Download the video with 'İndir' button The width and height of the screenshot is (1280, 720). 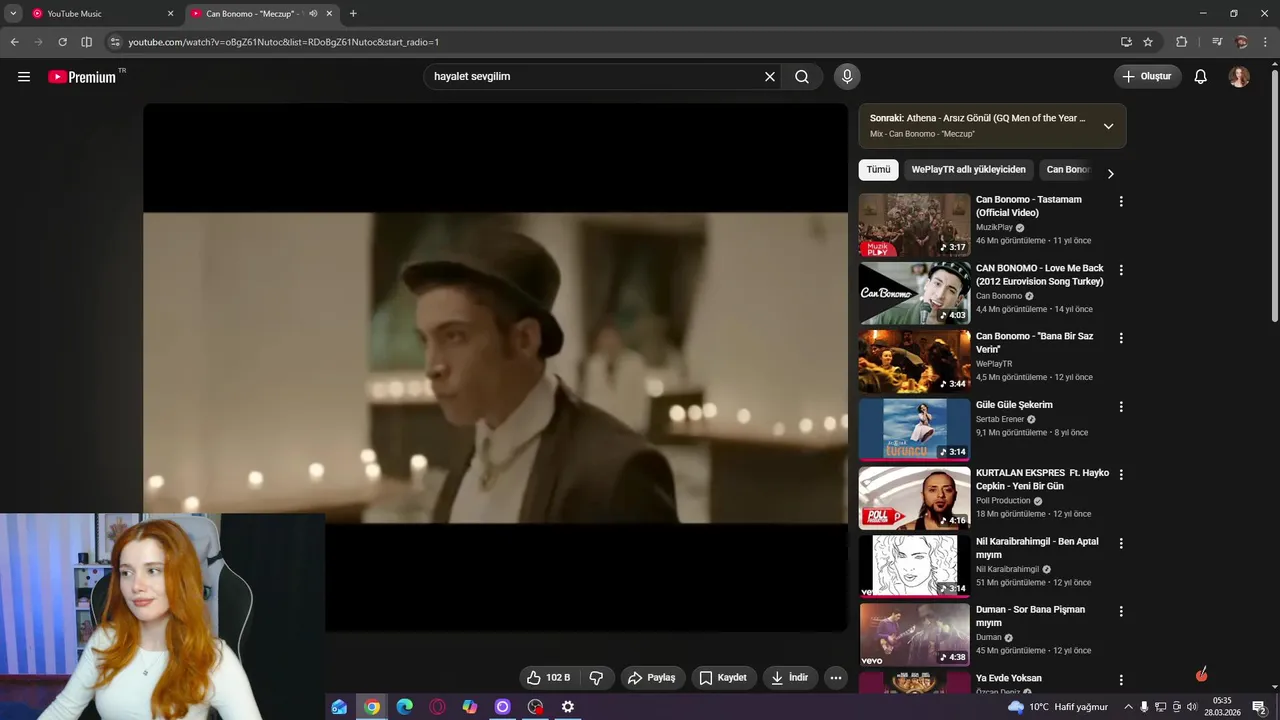tap(790, 678)
